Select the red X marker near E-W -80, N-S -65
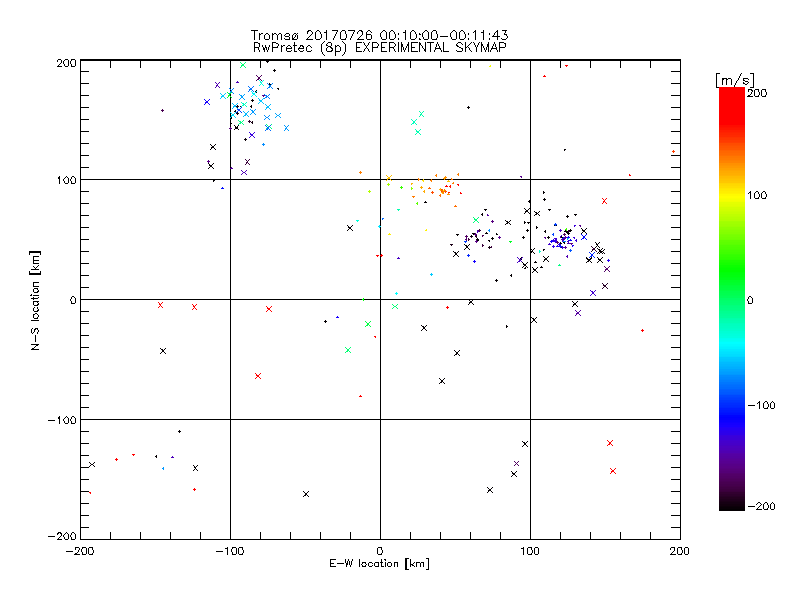 258,376
